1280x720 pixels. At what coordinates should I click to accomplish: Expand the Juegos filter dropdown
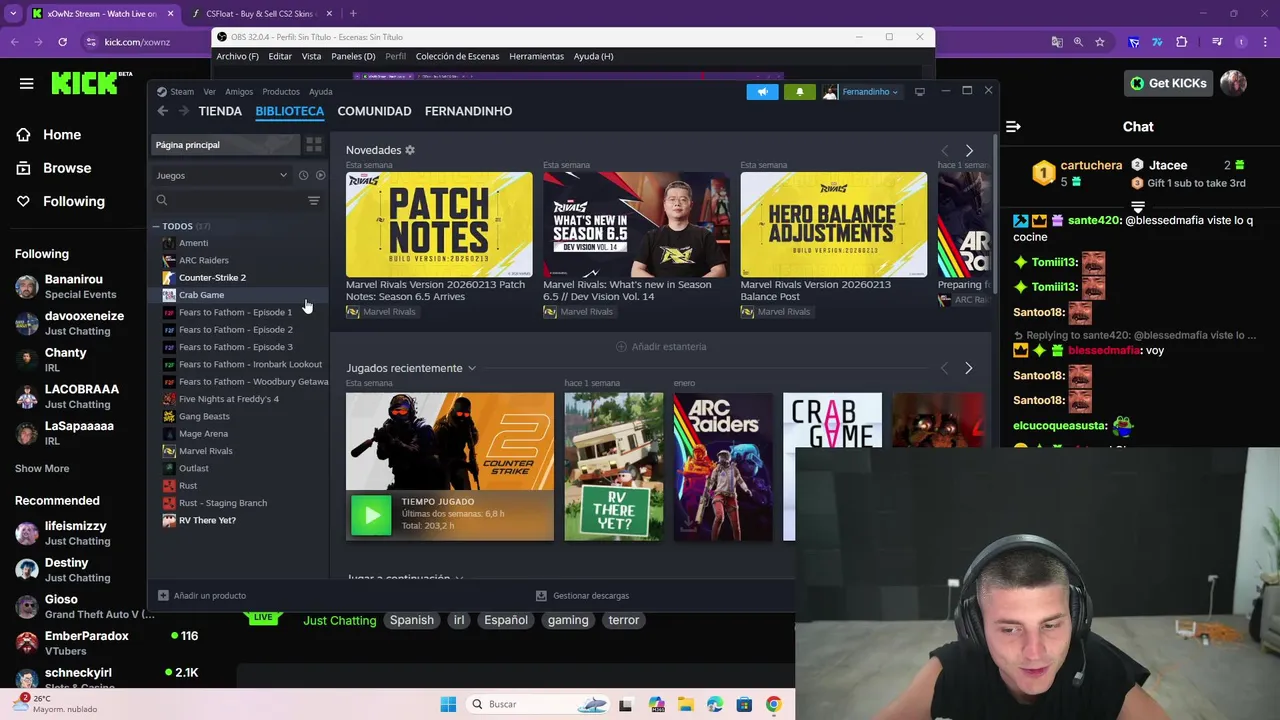tap(222, 175)
